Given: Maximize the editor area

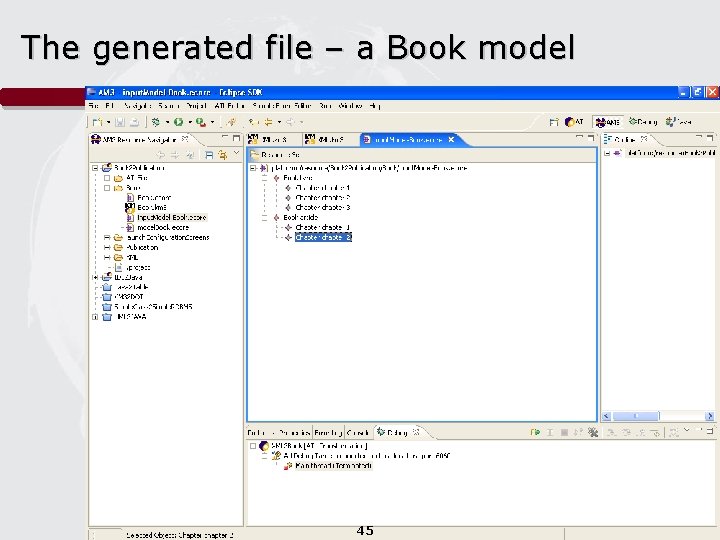Looking at the screenshot, I should [x=591, y=138].
